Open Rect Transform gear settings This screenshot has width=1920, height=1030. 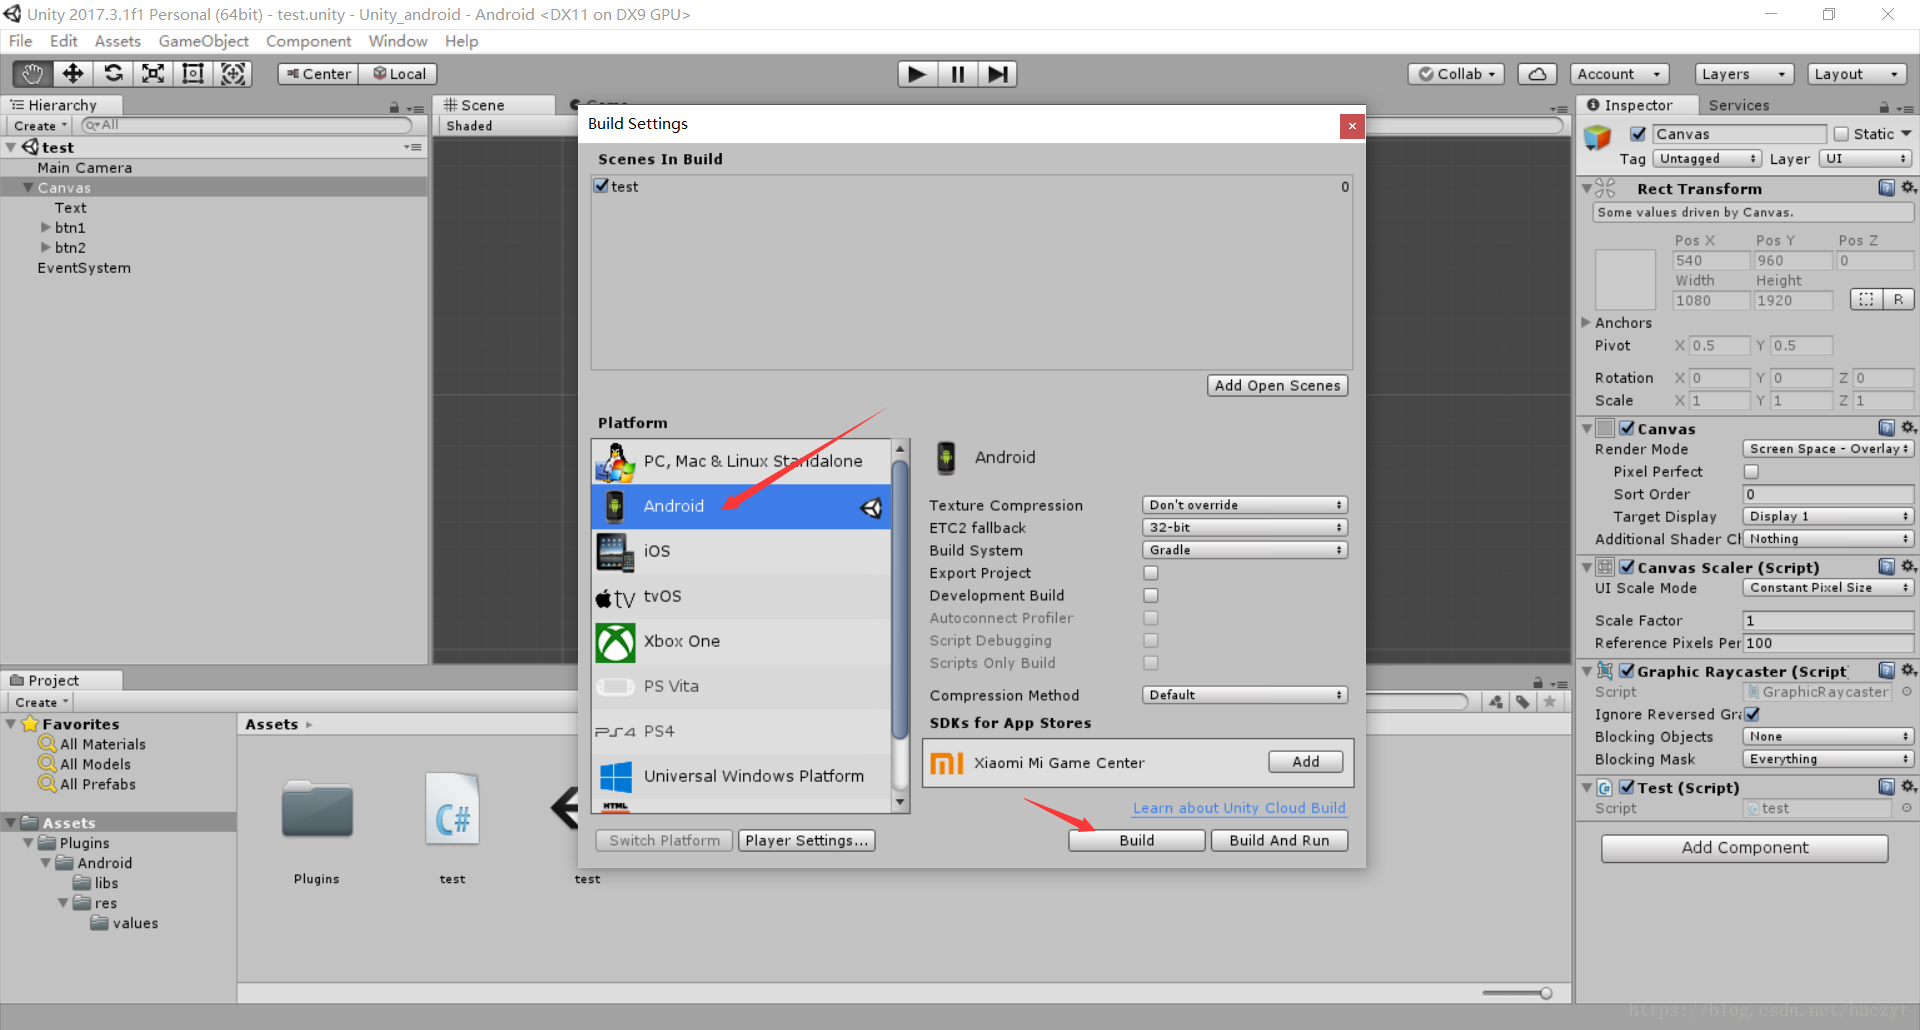pos(1908,188)
